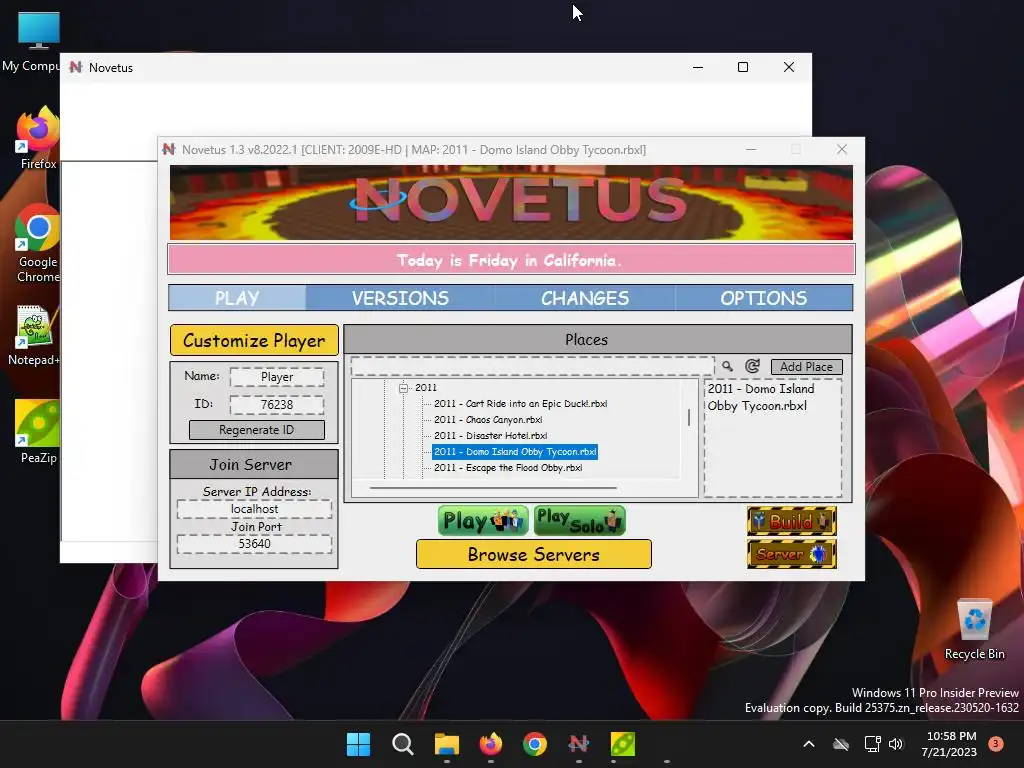Focus the player Name field
The height and width of the screenshot is (768, 1024).
pyautogui.click(x=277, y=377)
